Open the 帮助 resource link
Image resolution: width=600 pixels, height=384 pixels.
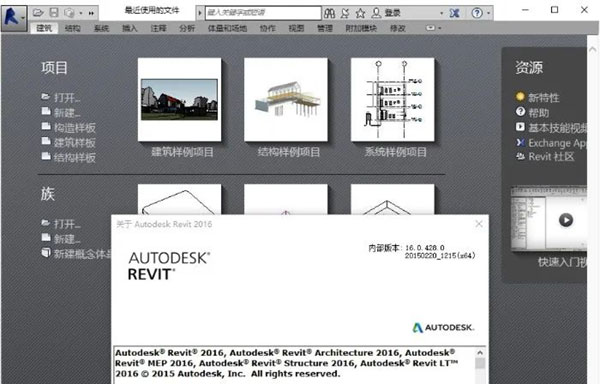click(x=539, y=113)
